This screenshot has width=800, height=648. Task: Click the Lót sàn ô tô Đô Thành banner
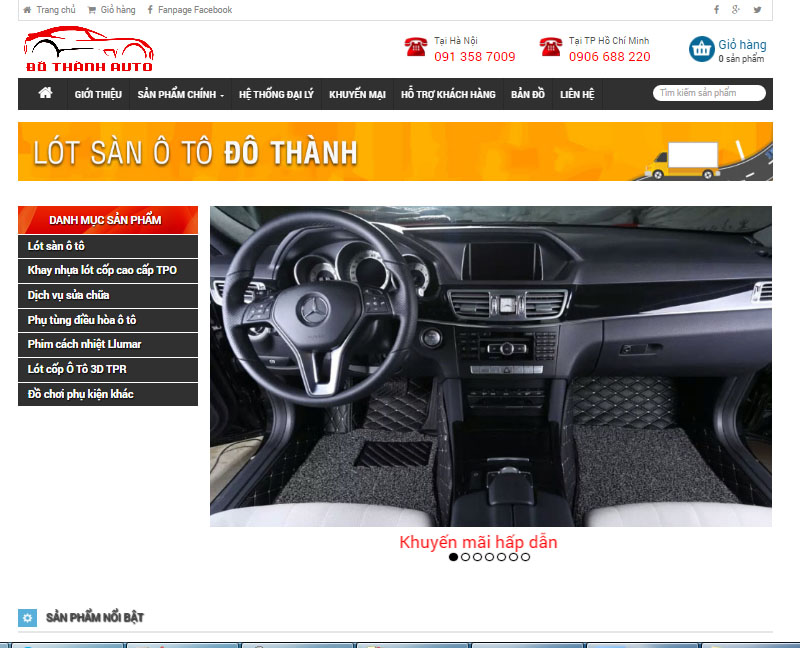(395, 152)
